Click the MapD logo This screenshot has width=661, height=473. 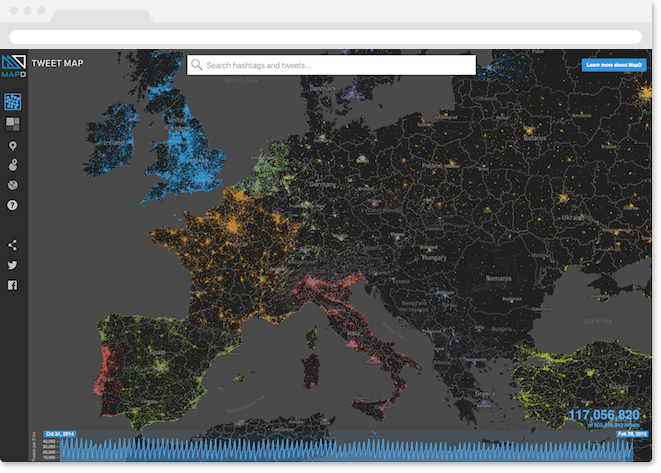[13, 66]
